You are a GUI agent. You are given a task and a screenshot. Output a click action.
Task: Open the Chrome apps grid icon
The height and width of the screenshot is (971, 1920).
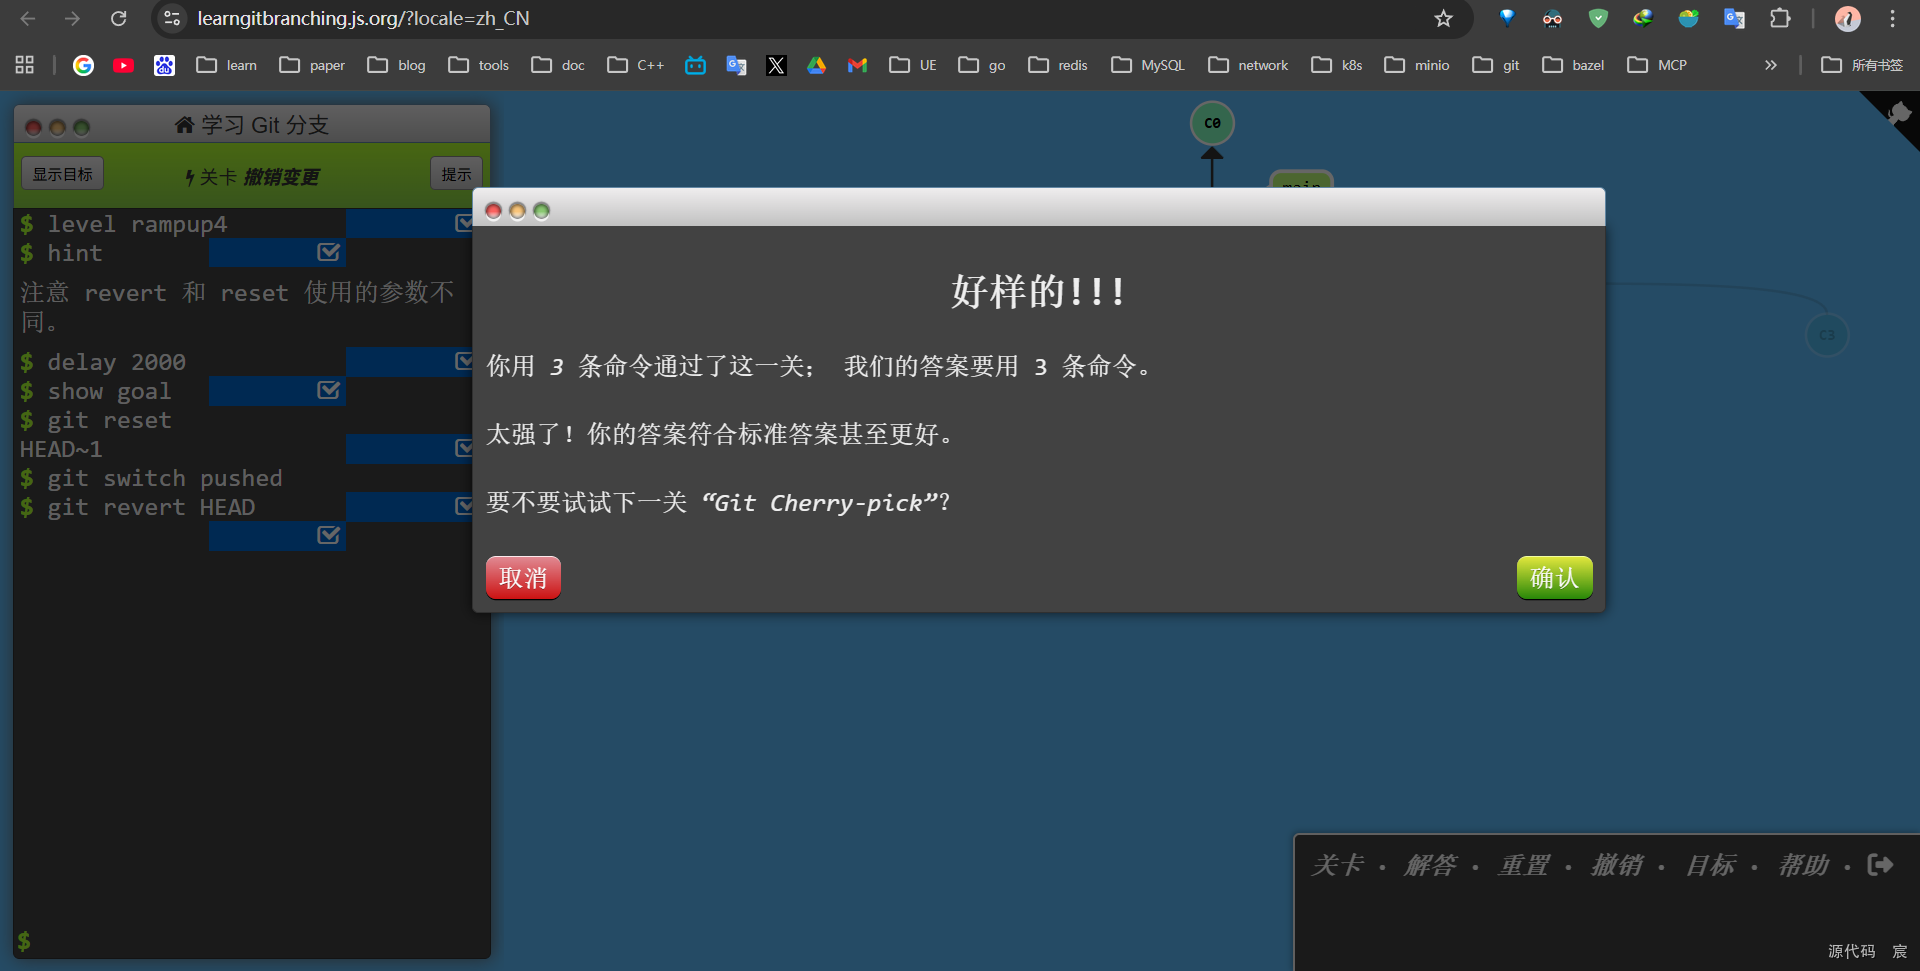[25, 65]
